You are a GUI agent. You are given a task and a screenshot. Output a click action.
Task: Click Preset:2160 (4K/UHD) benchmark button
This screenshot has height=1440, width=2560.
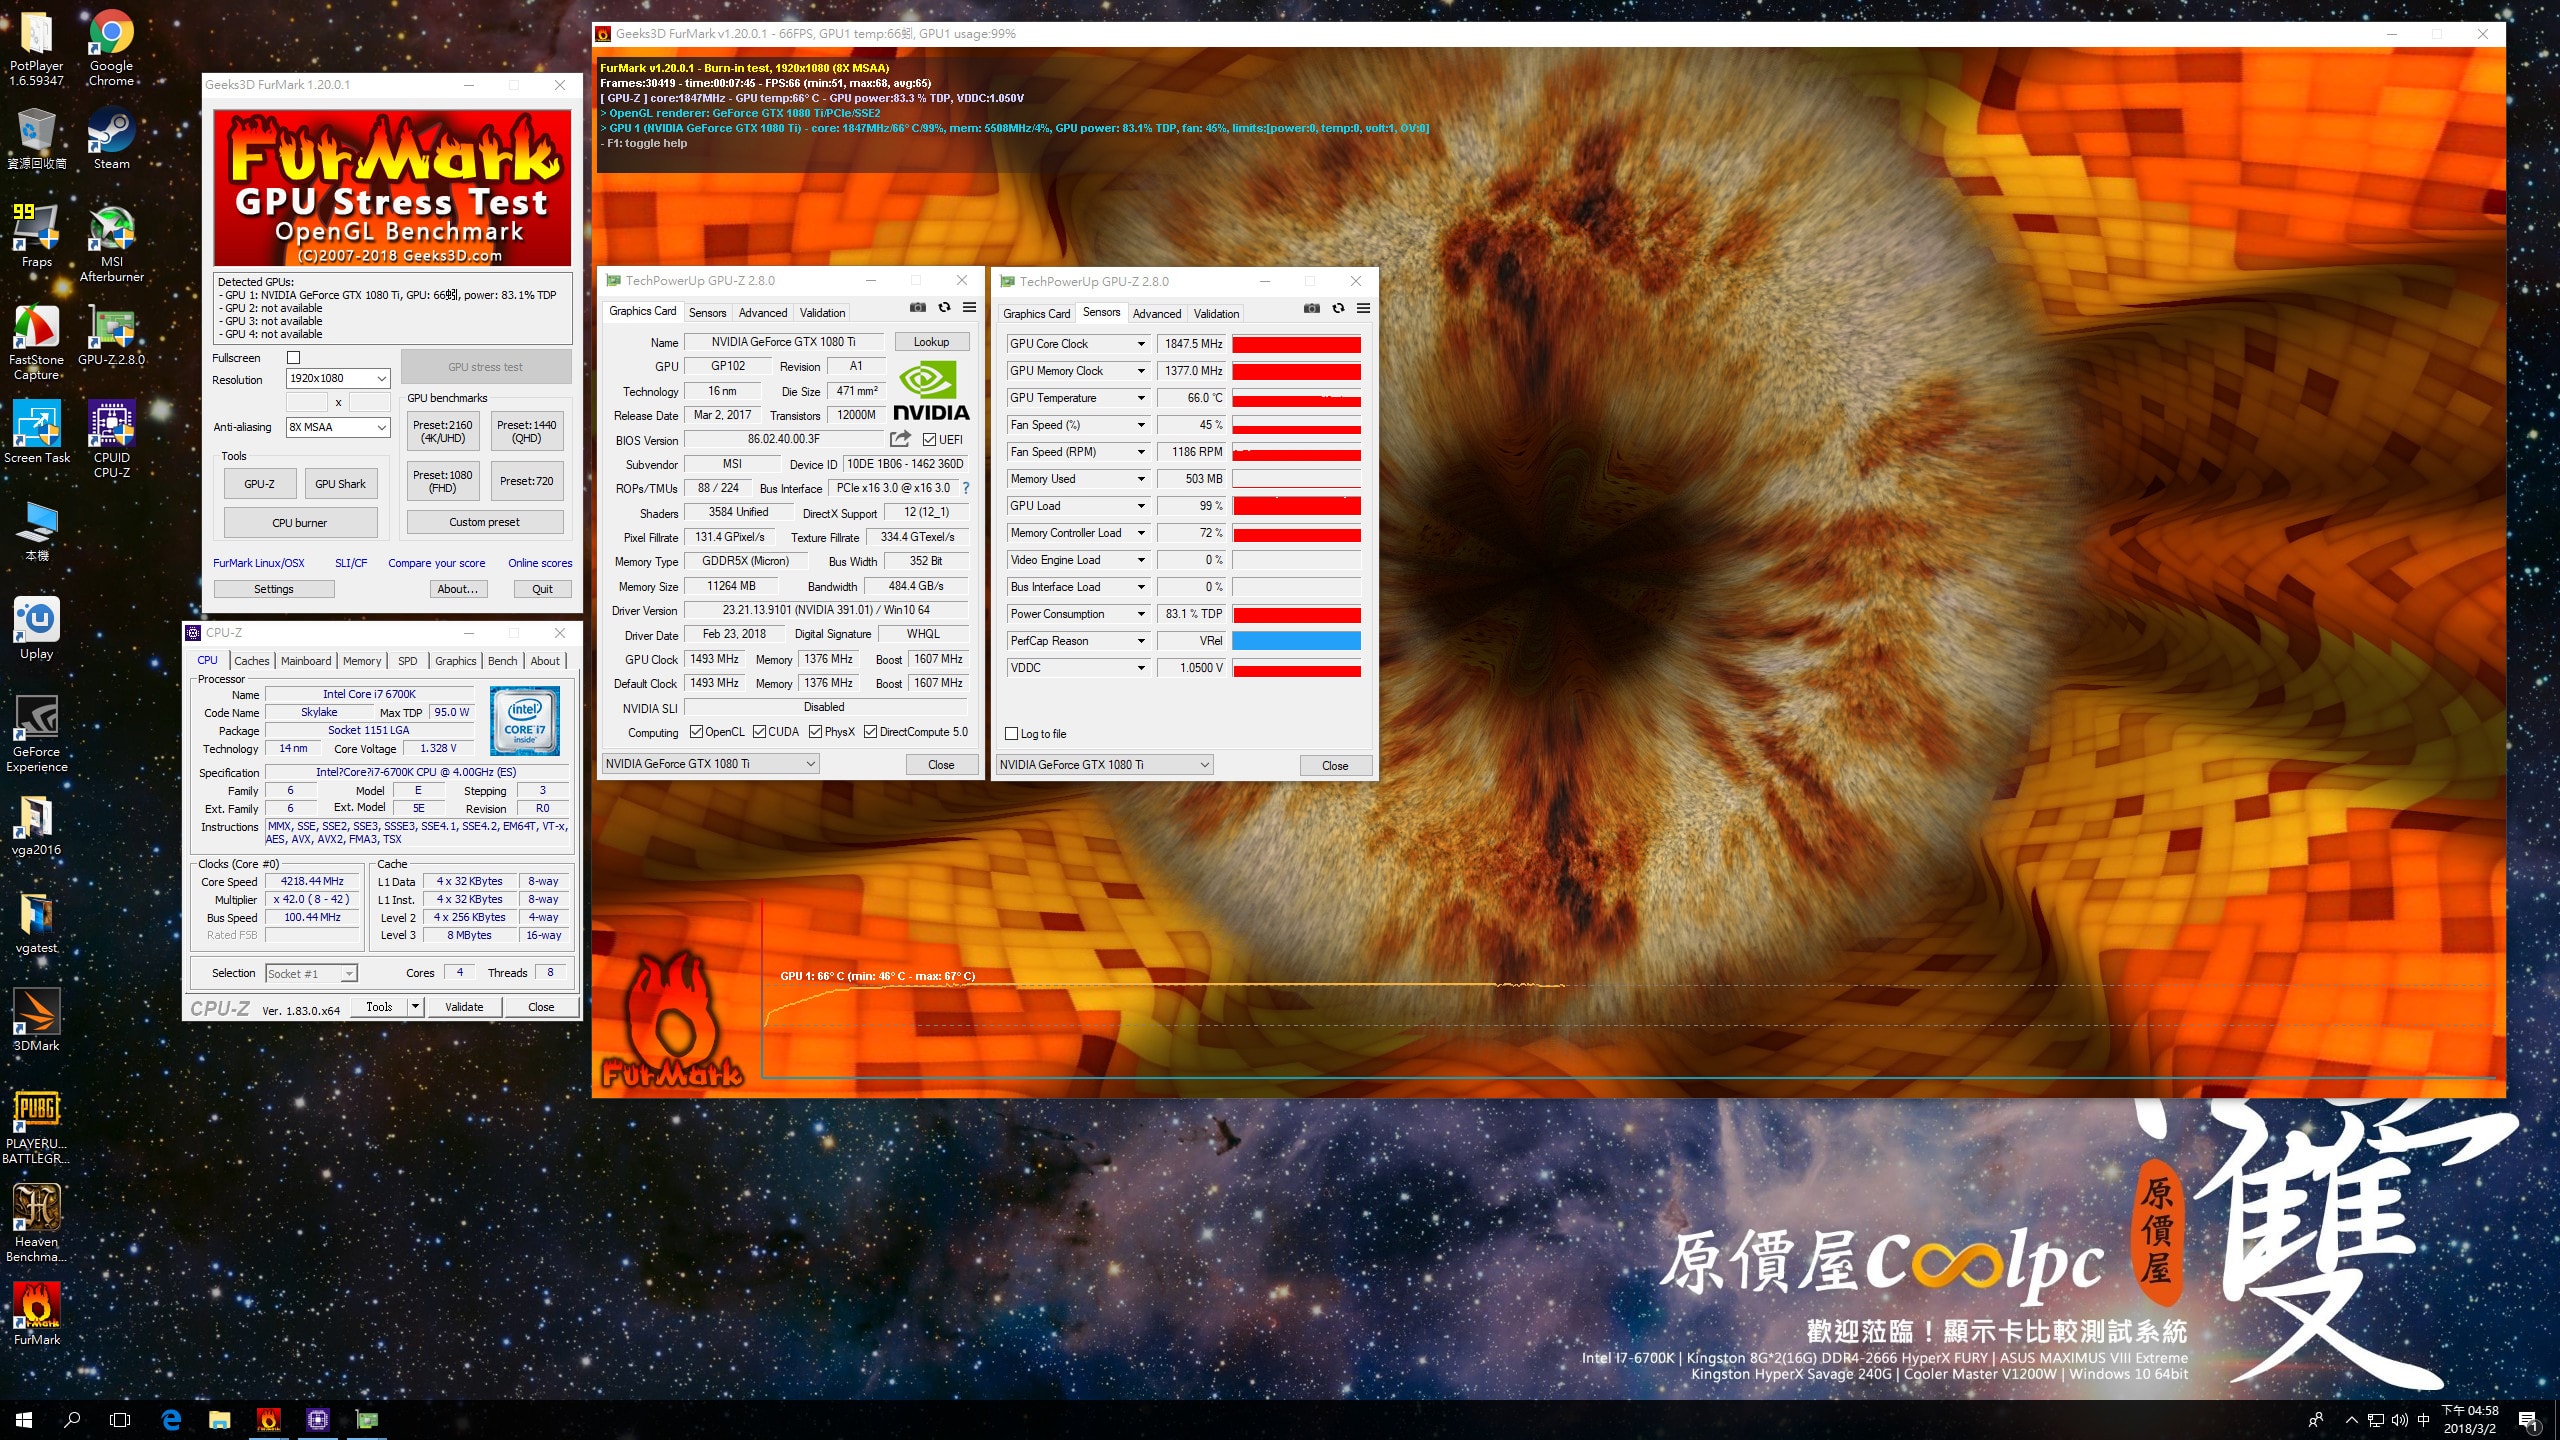(443, 432)
